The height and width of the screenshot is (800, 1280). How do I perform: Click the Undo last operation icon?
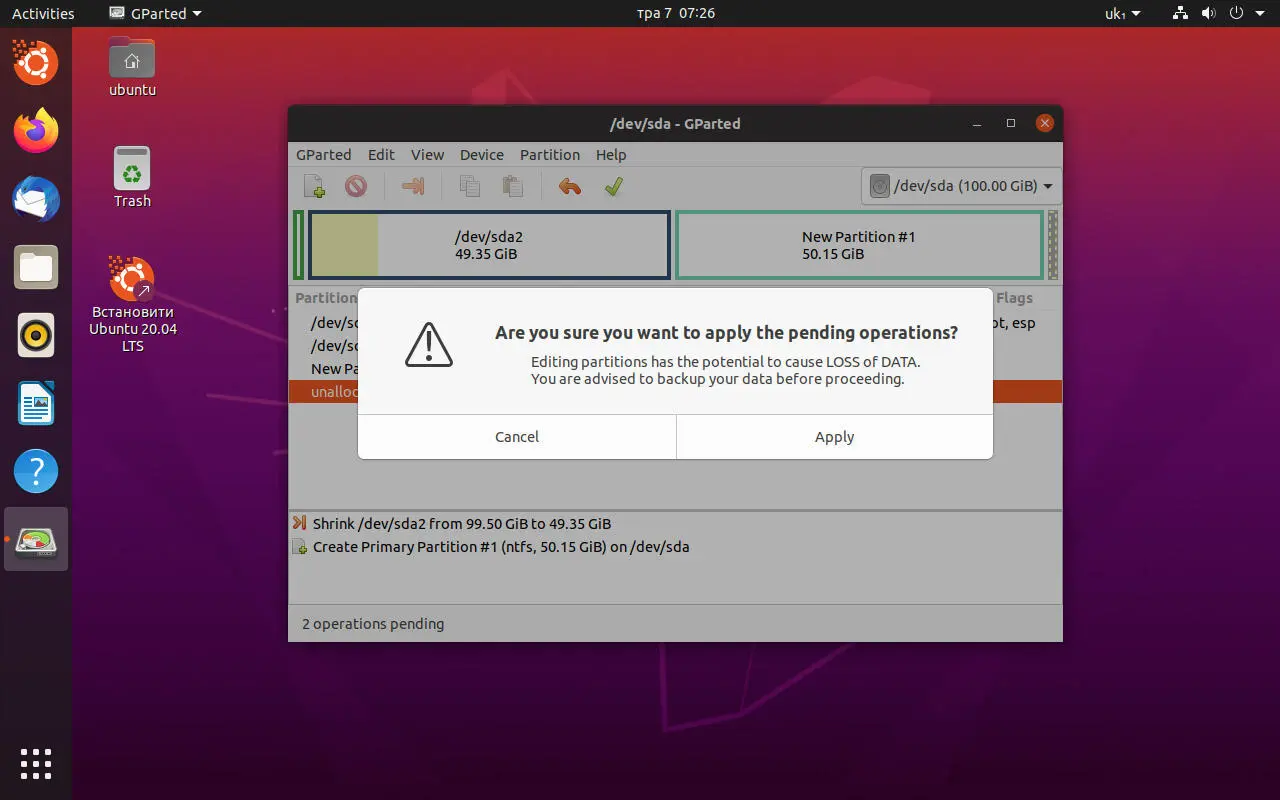(x=570, y=186)
